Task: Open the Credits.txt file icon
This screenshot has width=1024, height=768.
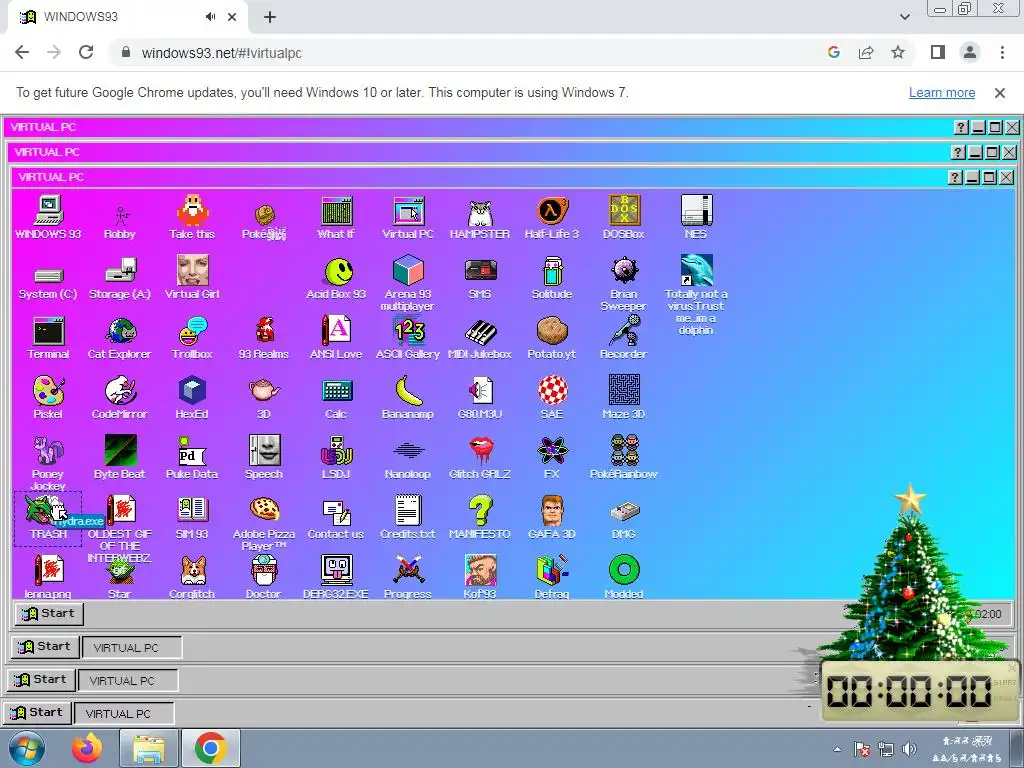Action: coord(408,517)
